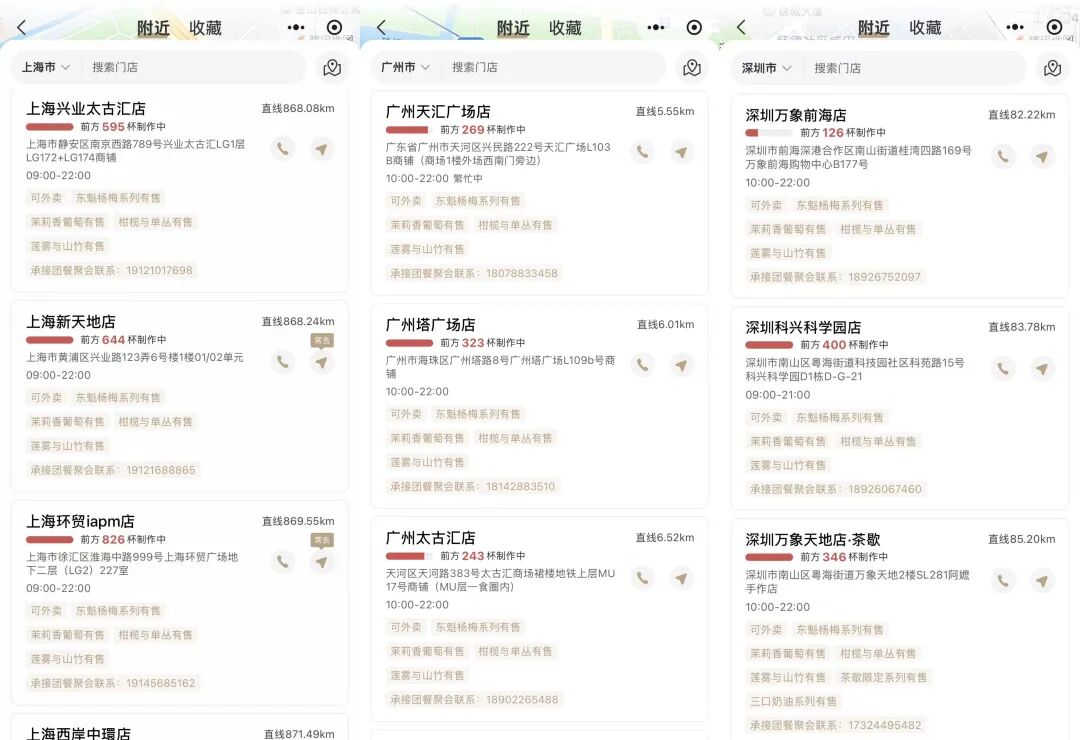The image size is (1080, 740).
Task: Go back in the 广州市 panel
Action: pos(381,27)
